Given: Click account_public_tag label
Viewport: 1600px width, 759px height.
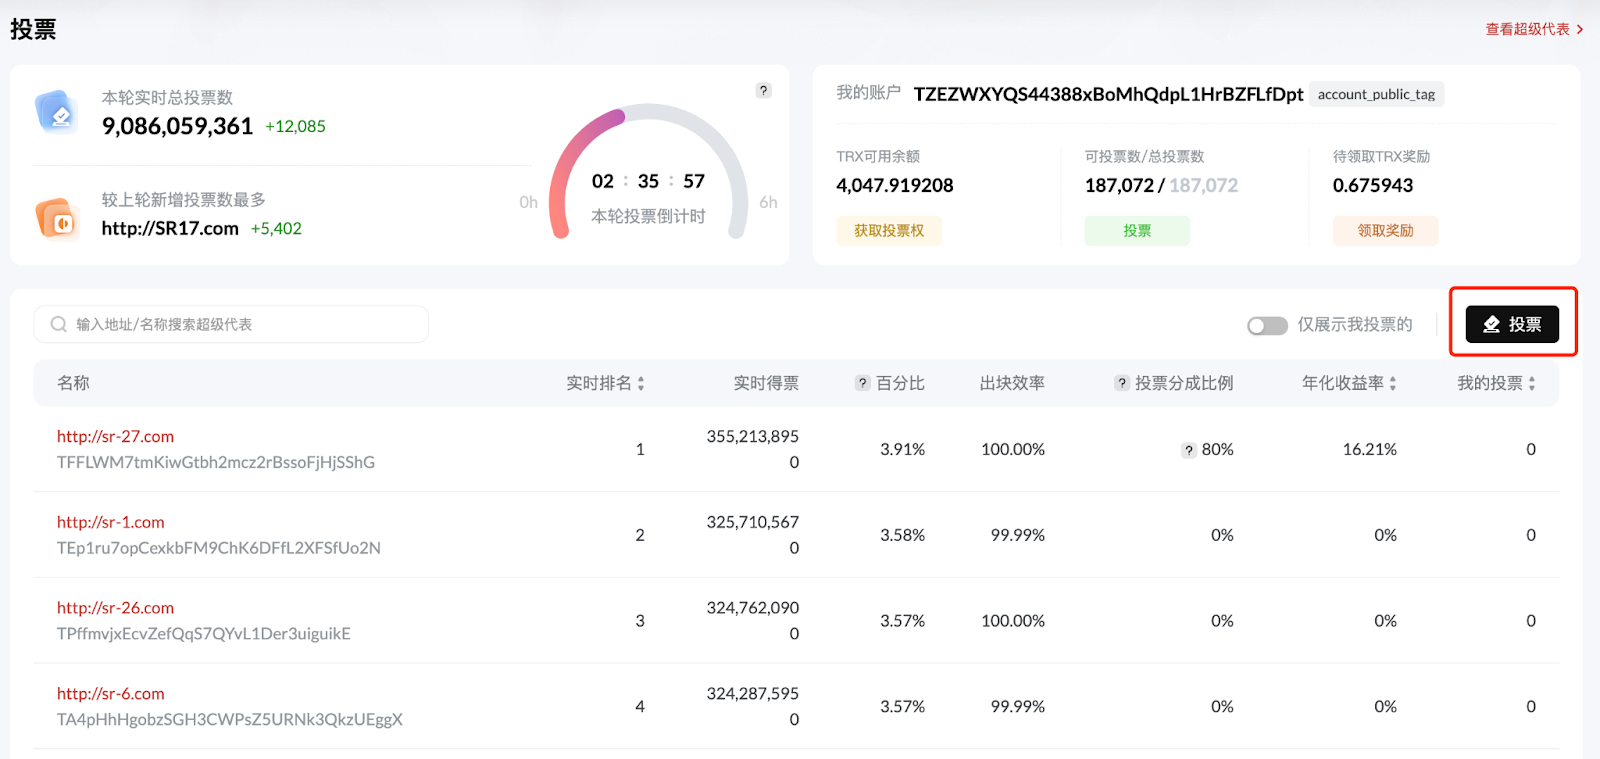Looking at the screenshot, I should pos(1376,94).
